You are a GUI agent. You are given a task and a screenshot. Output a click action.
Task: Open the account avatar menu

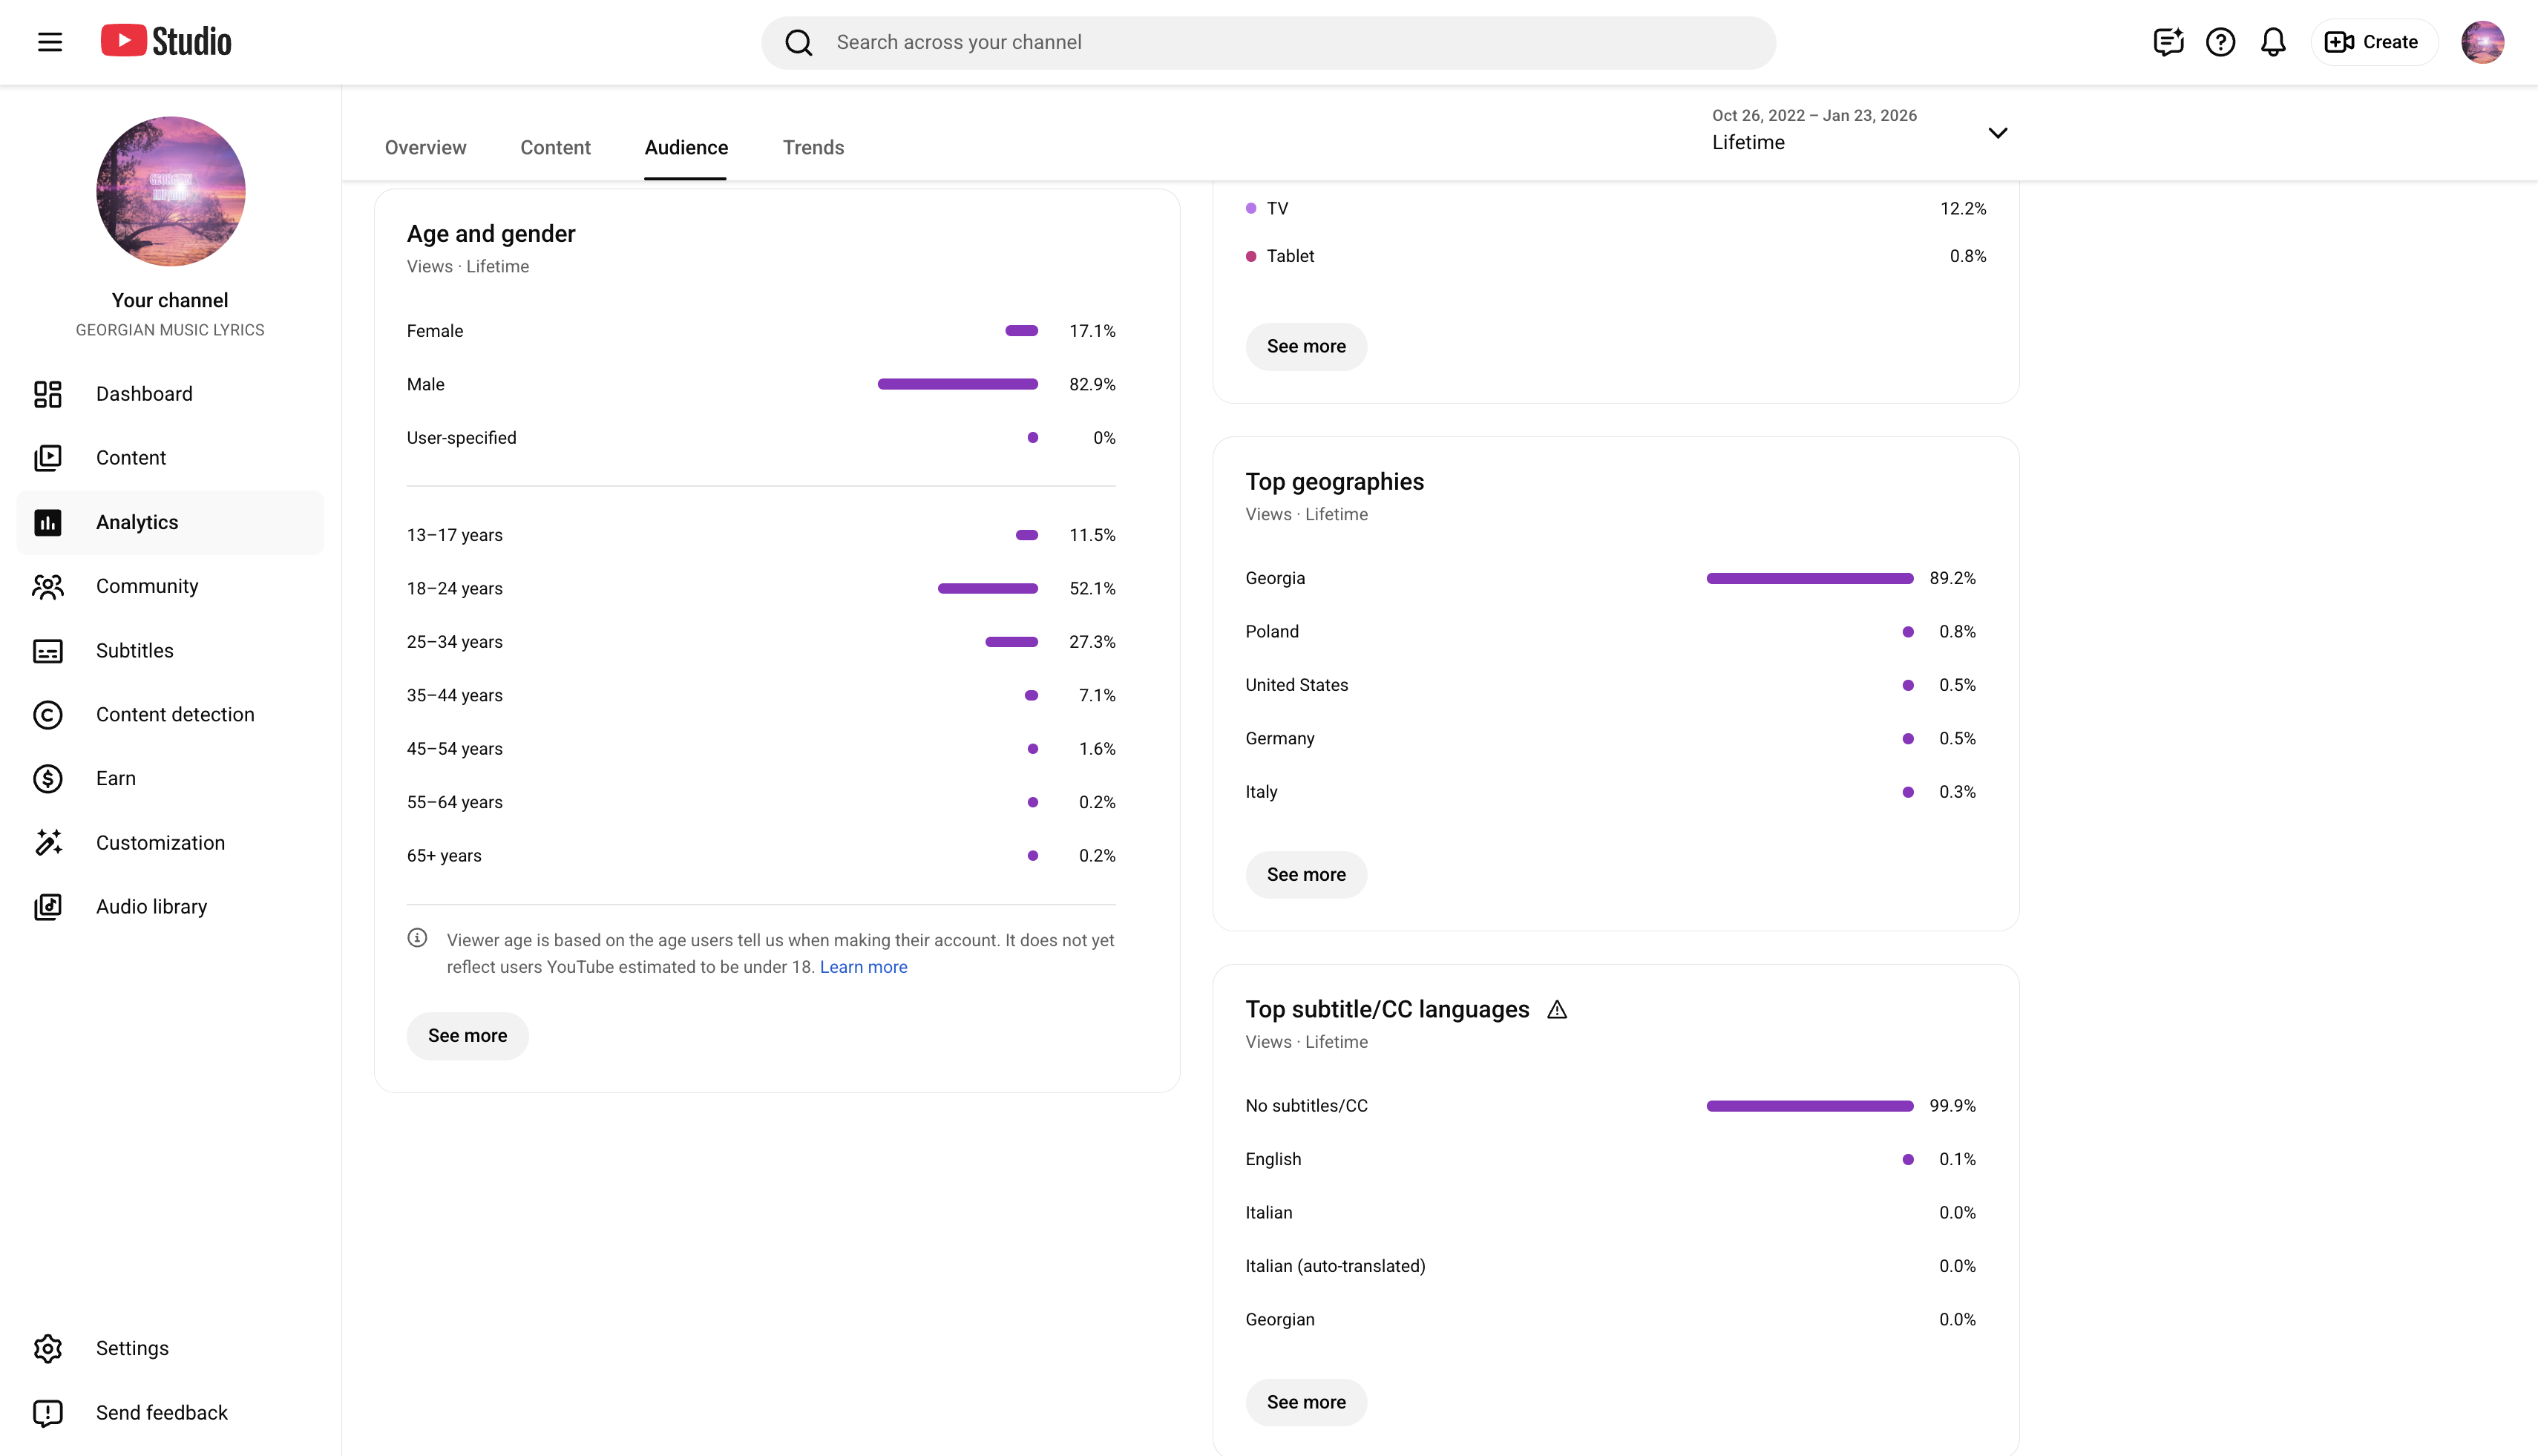pyautogui.click(x=2482, y=42)
